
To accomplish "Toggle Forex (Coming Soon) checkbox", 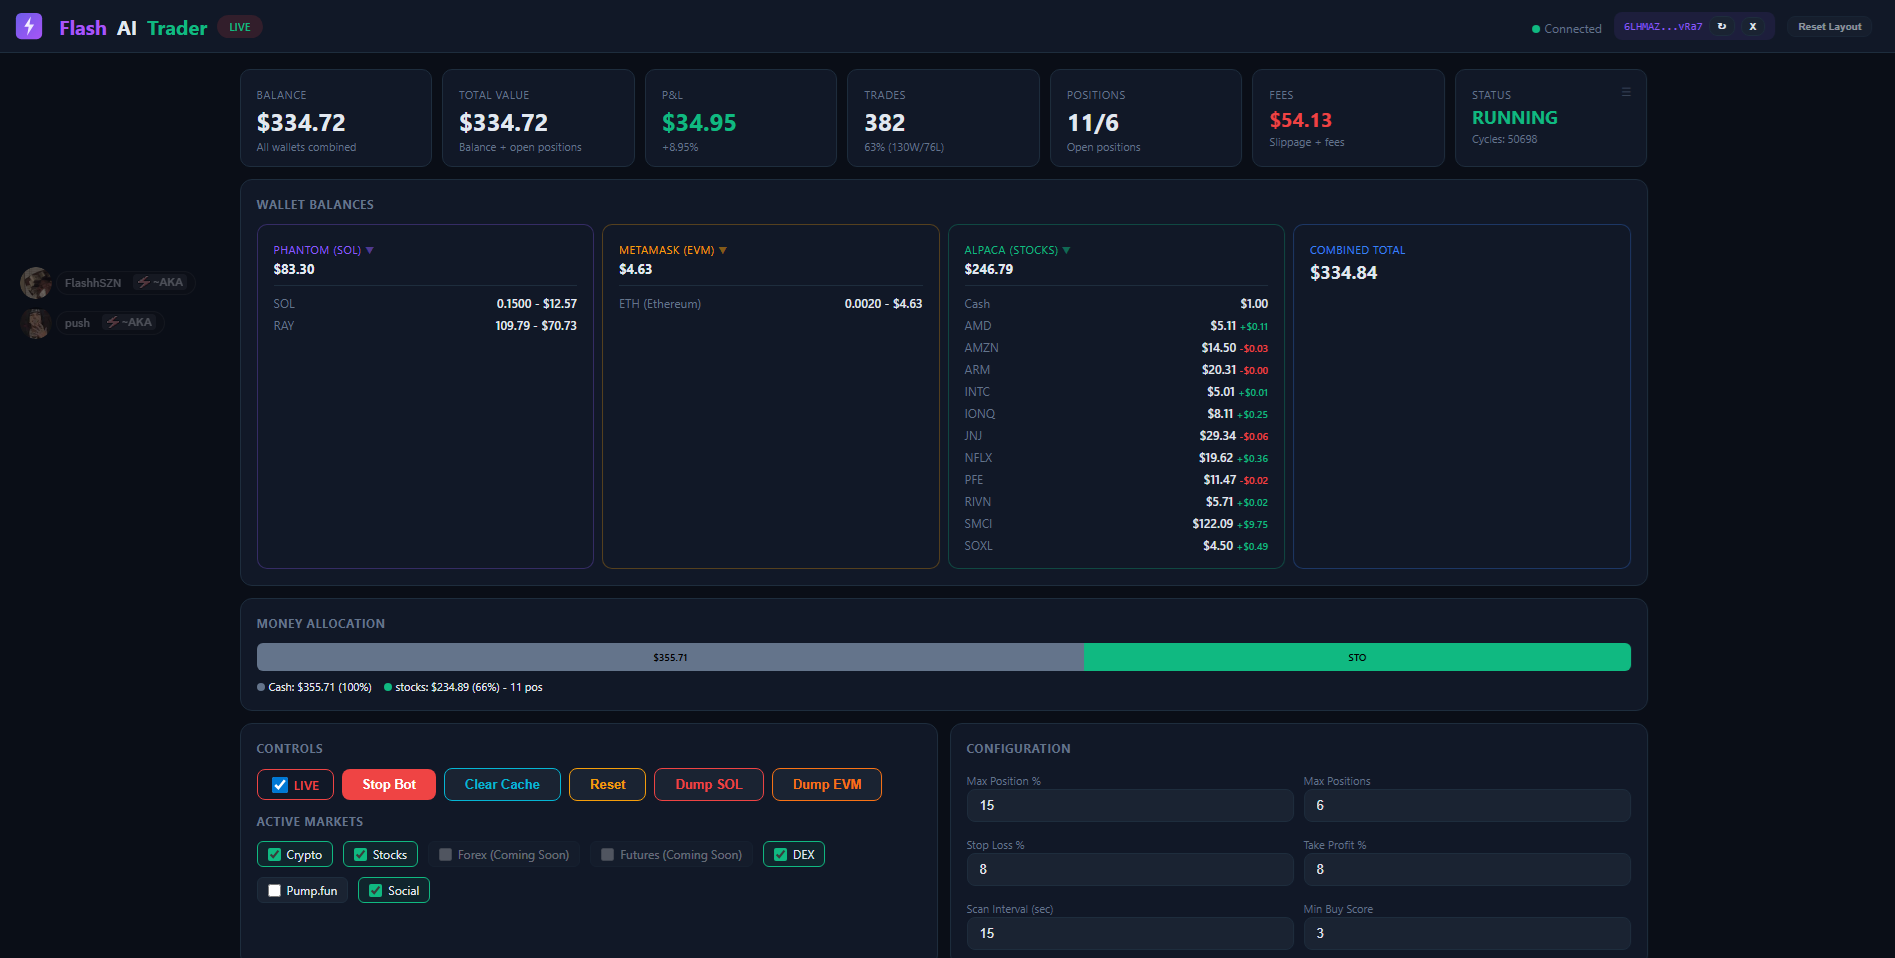I will (x=446, y=855).
